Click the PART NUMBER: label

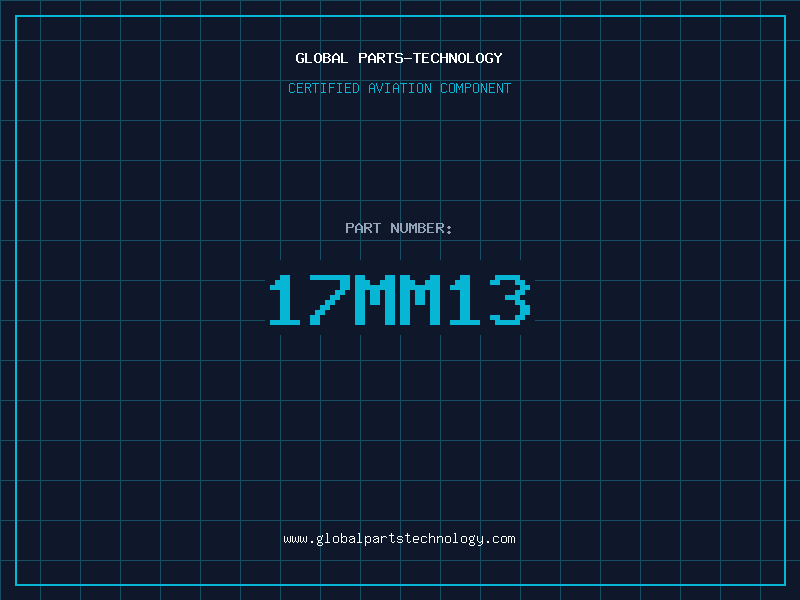pos(399,228)
